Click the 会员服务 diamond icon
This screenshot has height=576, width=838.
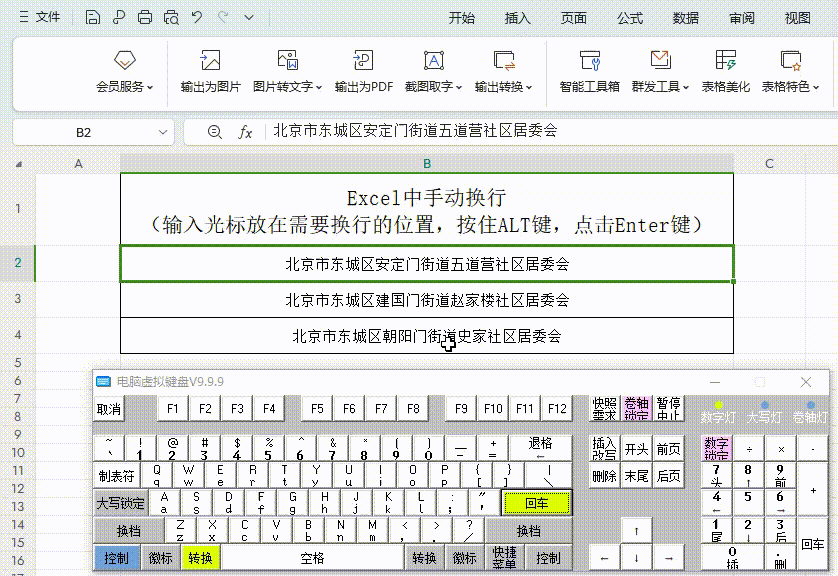pyautogui.click(x=125, y=60)
